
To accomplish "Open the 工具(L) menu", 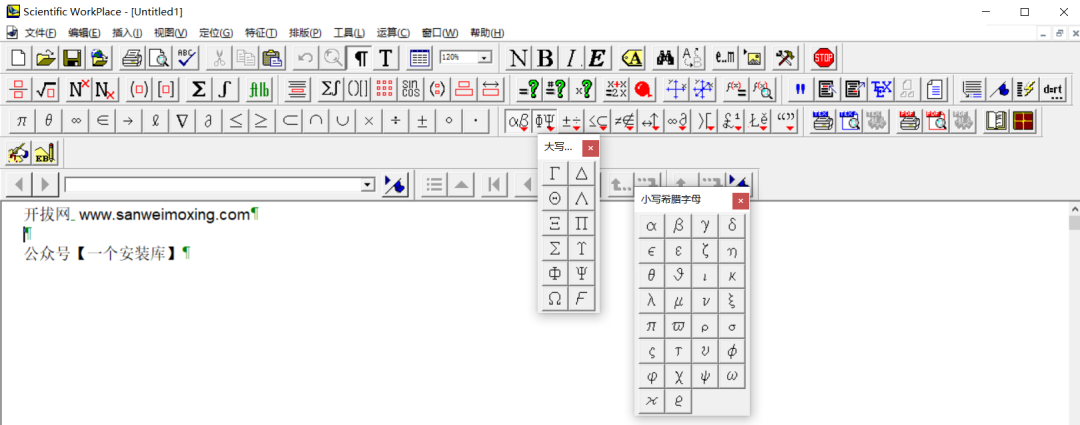I will pos(349,33).
